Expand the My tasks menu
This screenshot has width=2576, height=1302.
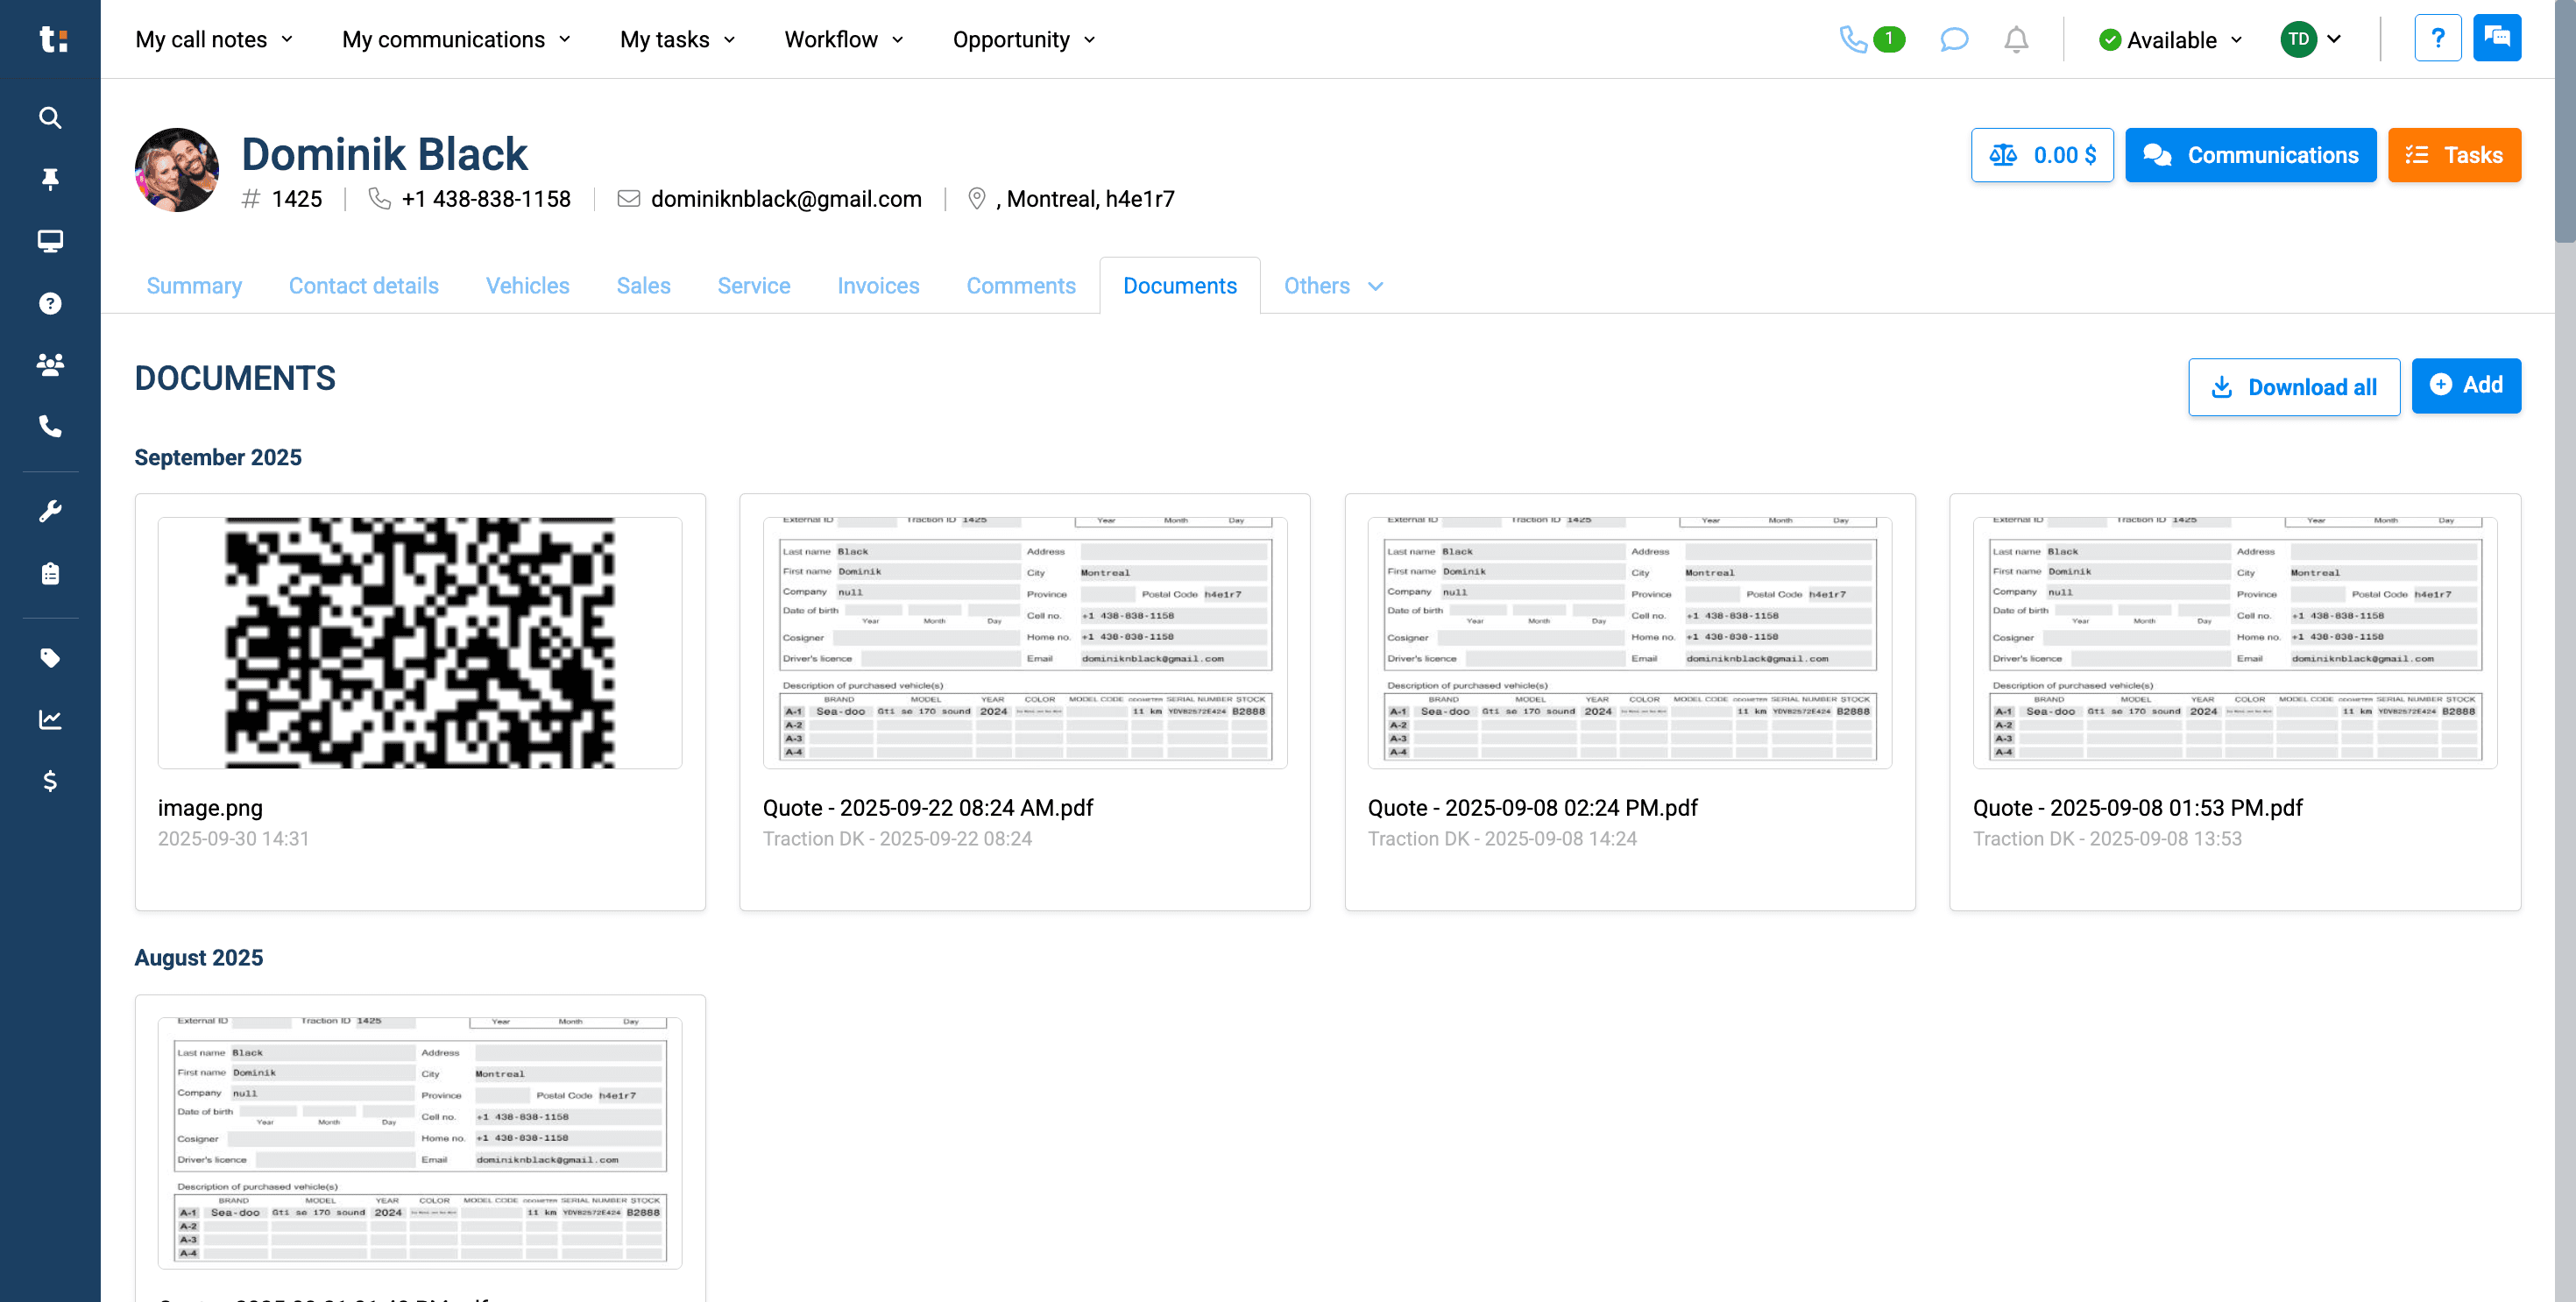[x=677, y=39]
